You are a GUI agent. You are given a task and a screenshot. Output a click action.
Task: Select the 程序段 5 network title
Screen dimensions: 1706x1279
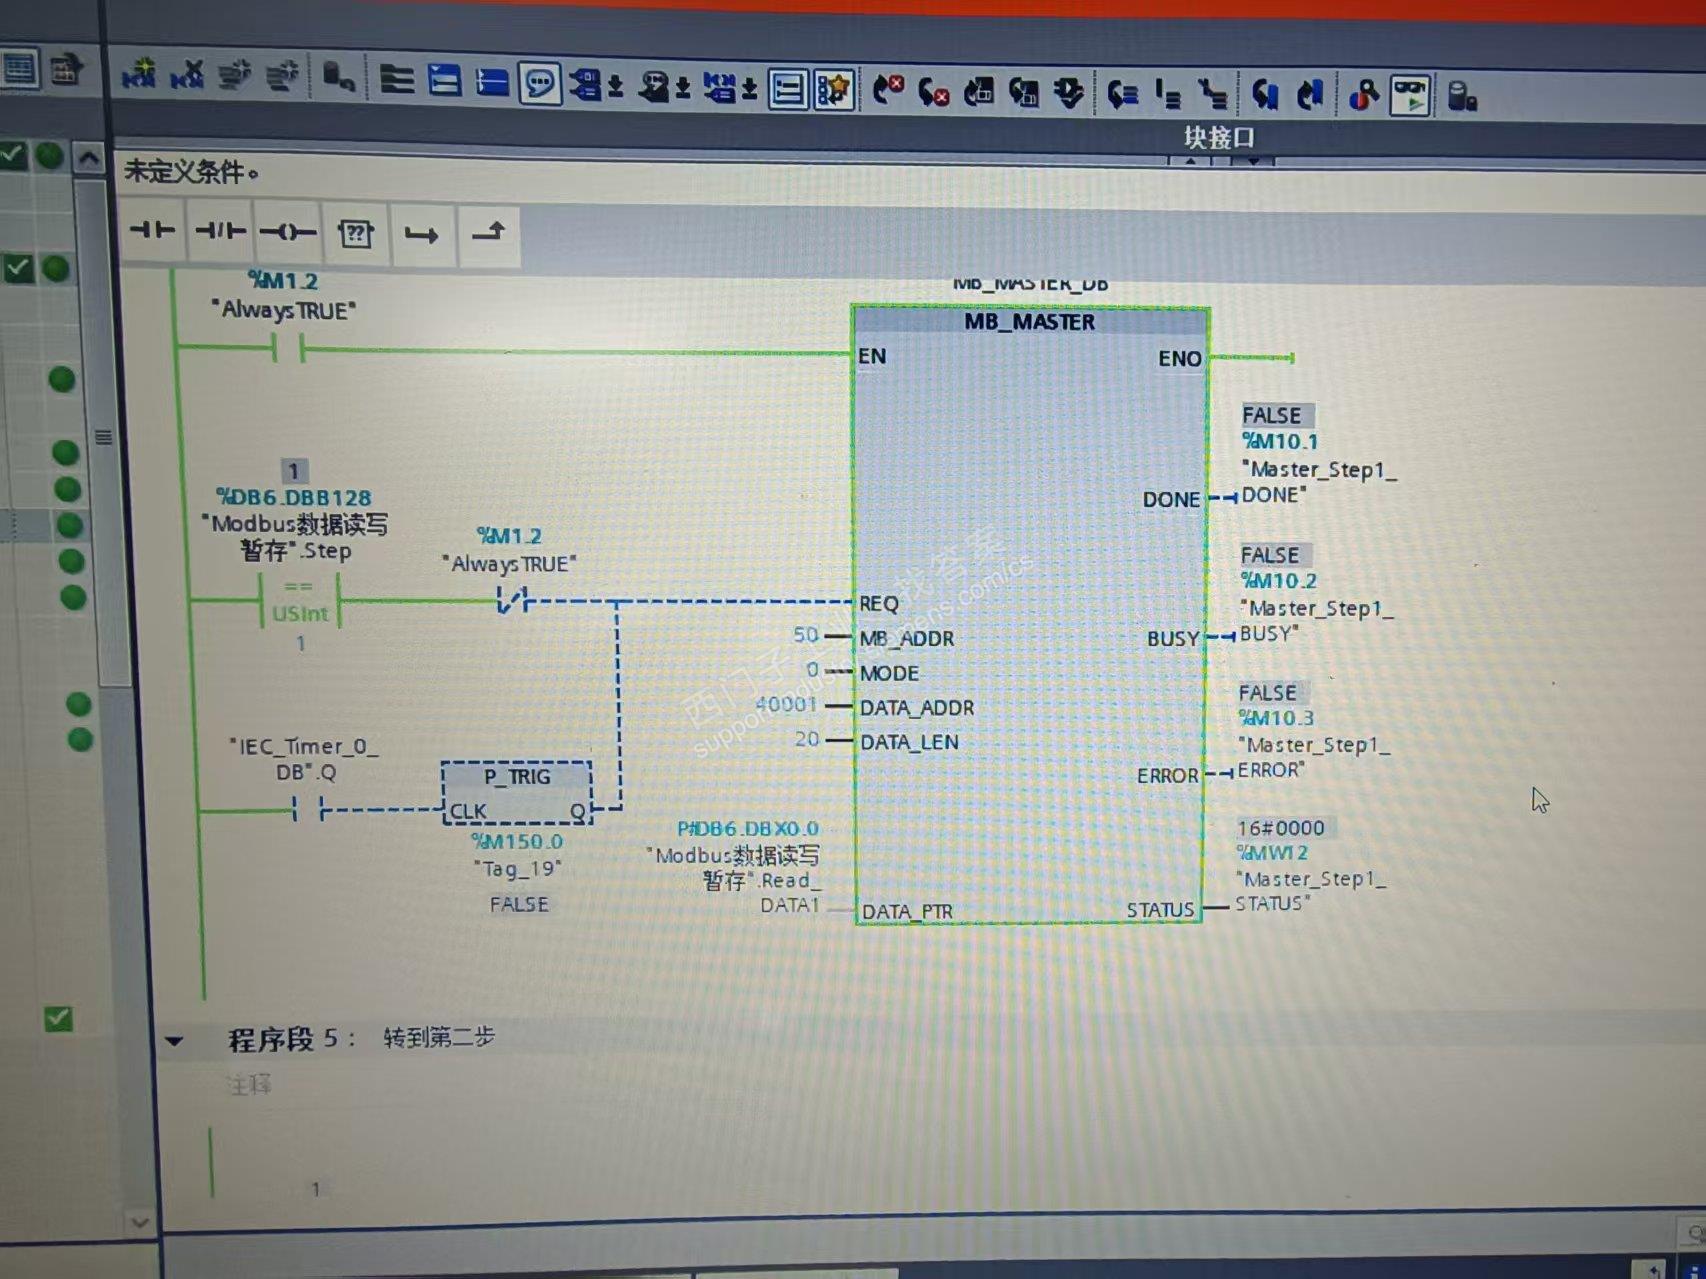click(x=291, y=1040)
